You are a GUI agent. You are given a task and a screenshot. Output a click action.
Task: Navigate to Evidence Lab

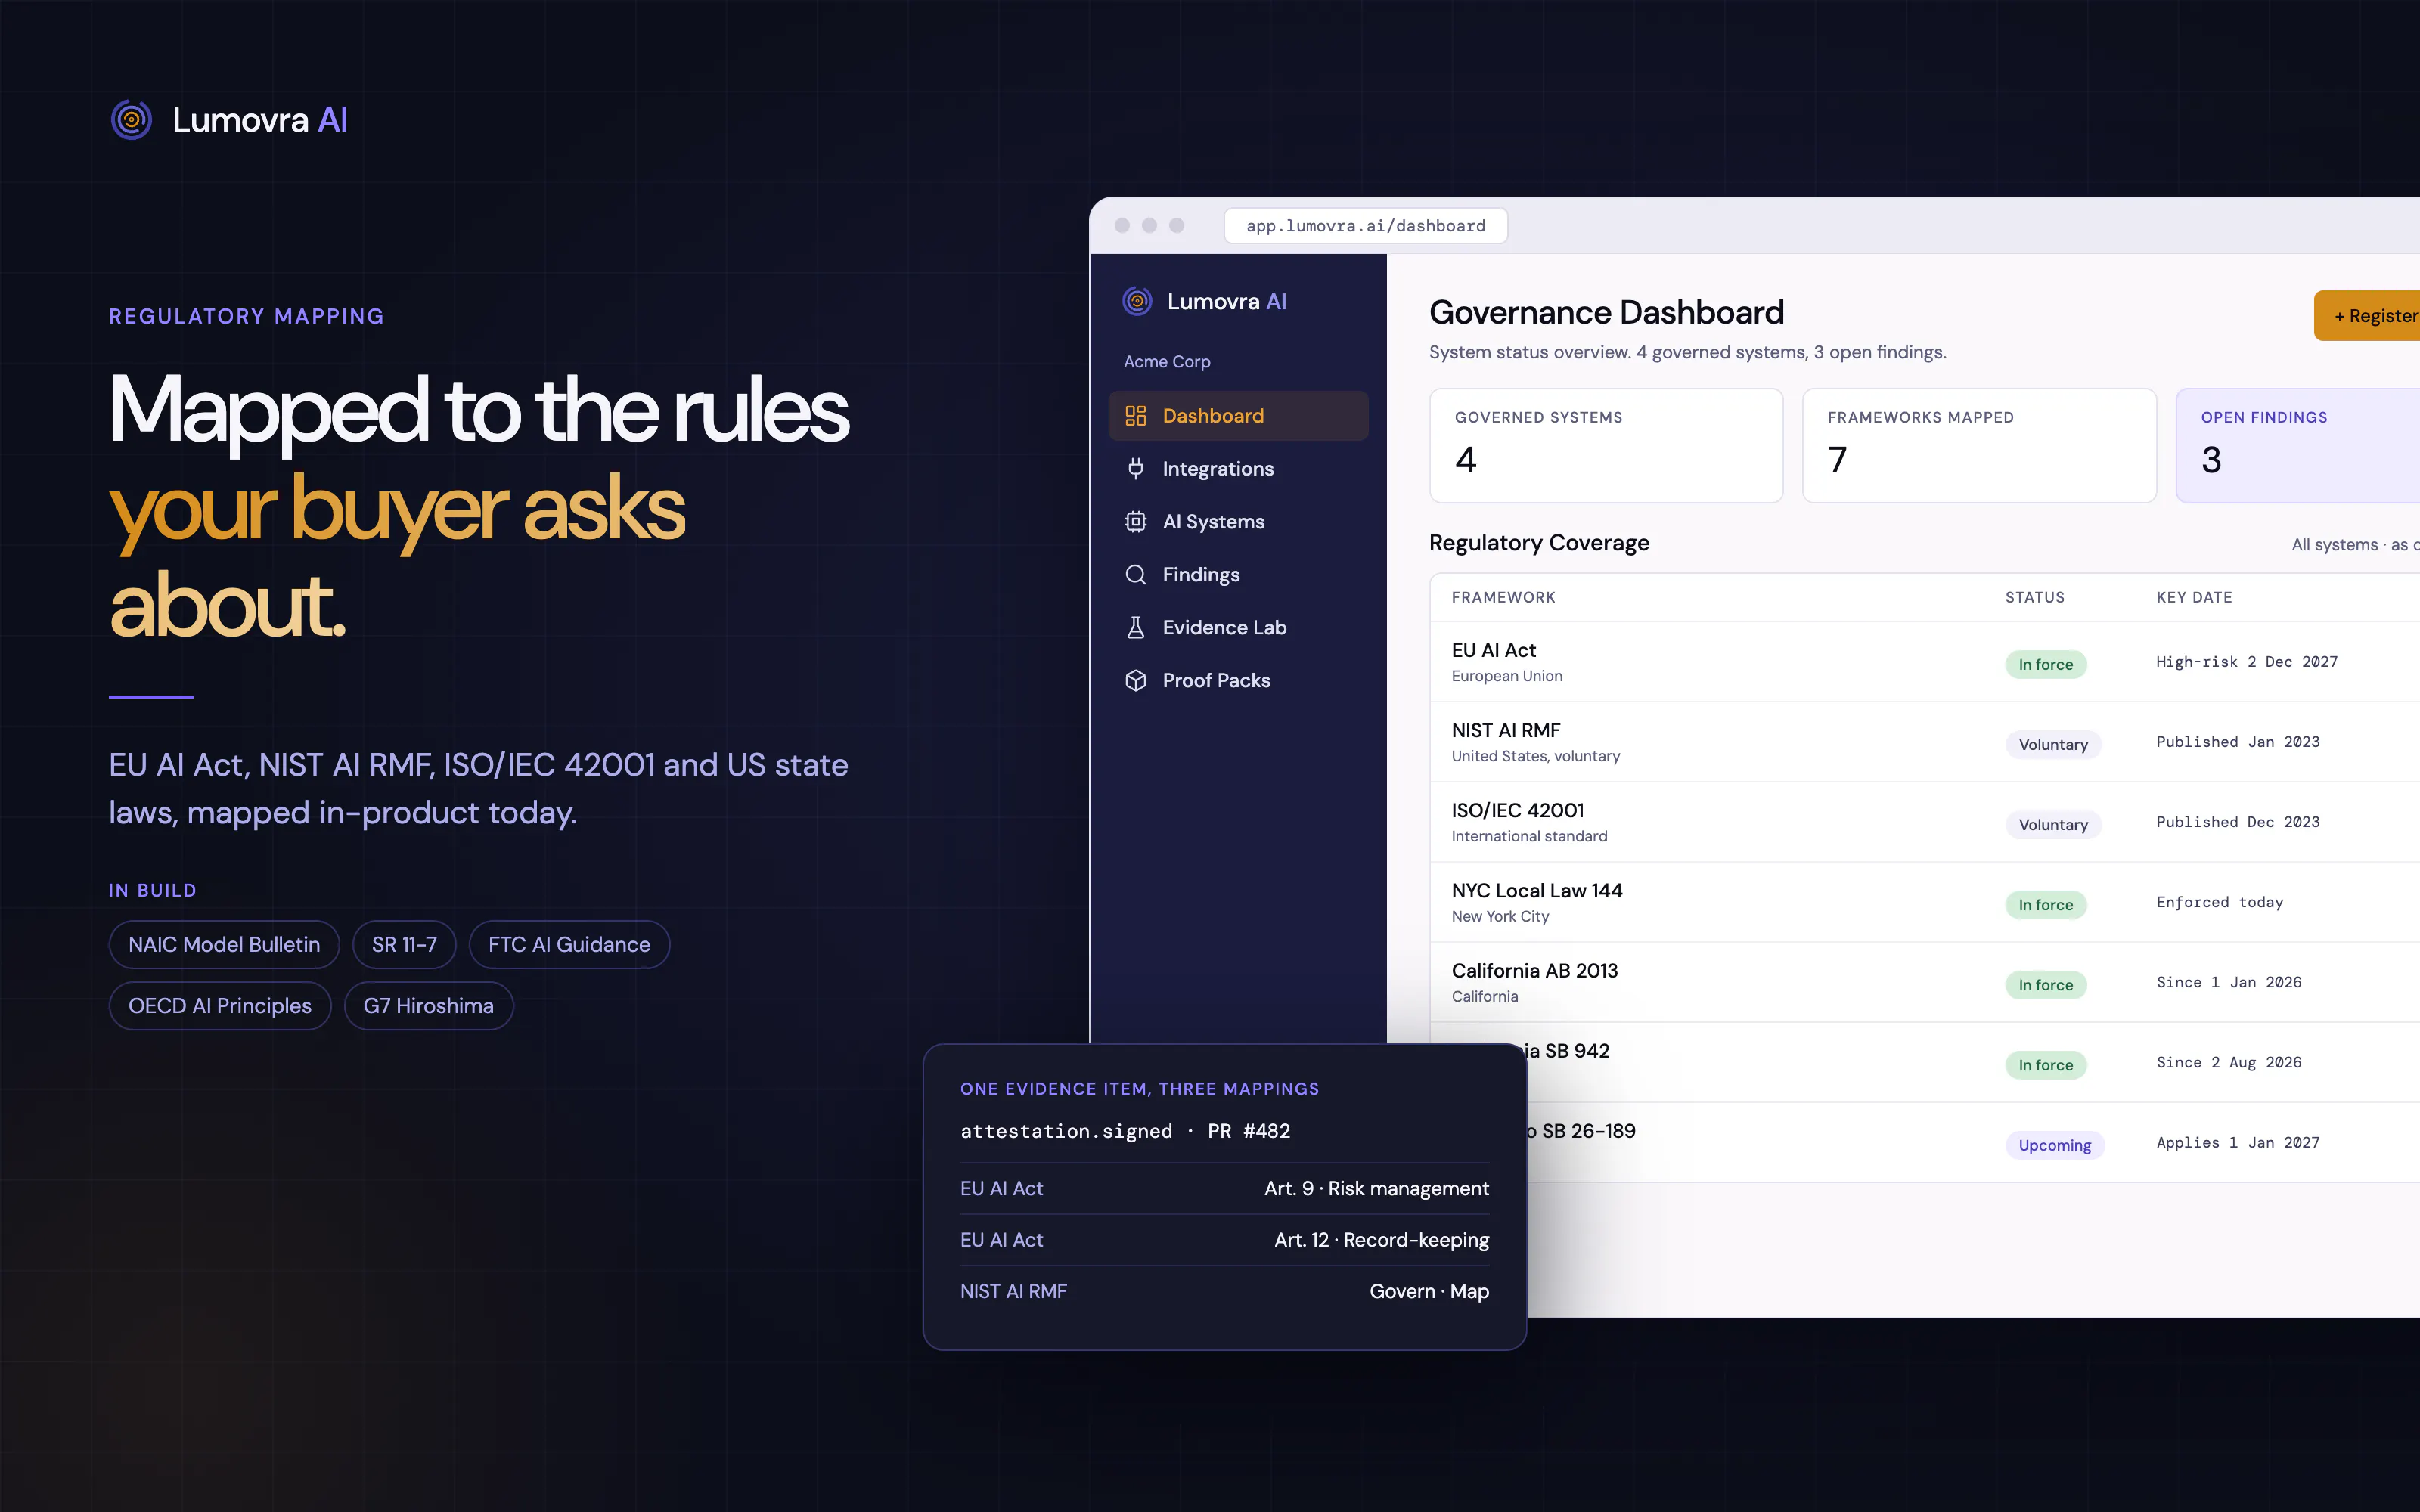pos(1238,627)
